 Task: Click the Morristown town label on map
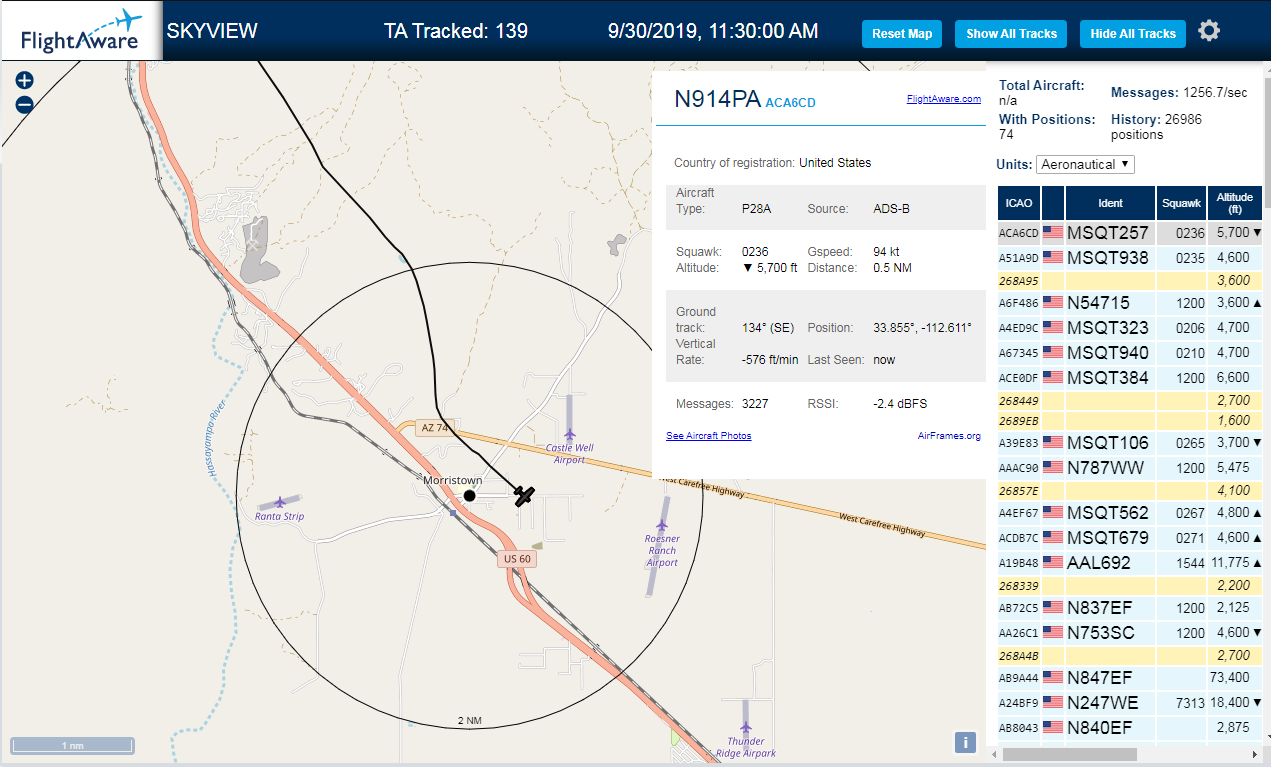[452, 480]
